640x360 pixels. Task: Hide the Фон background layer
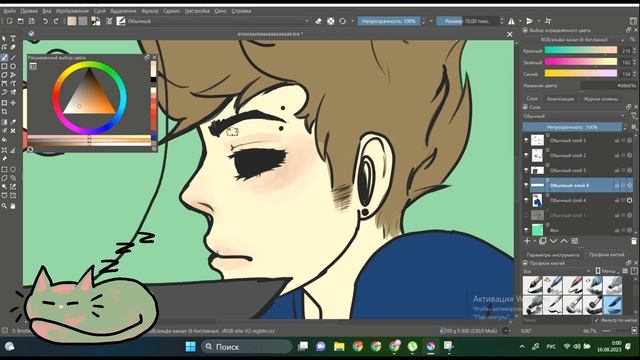[526, 230]
